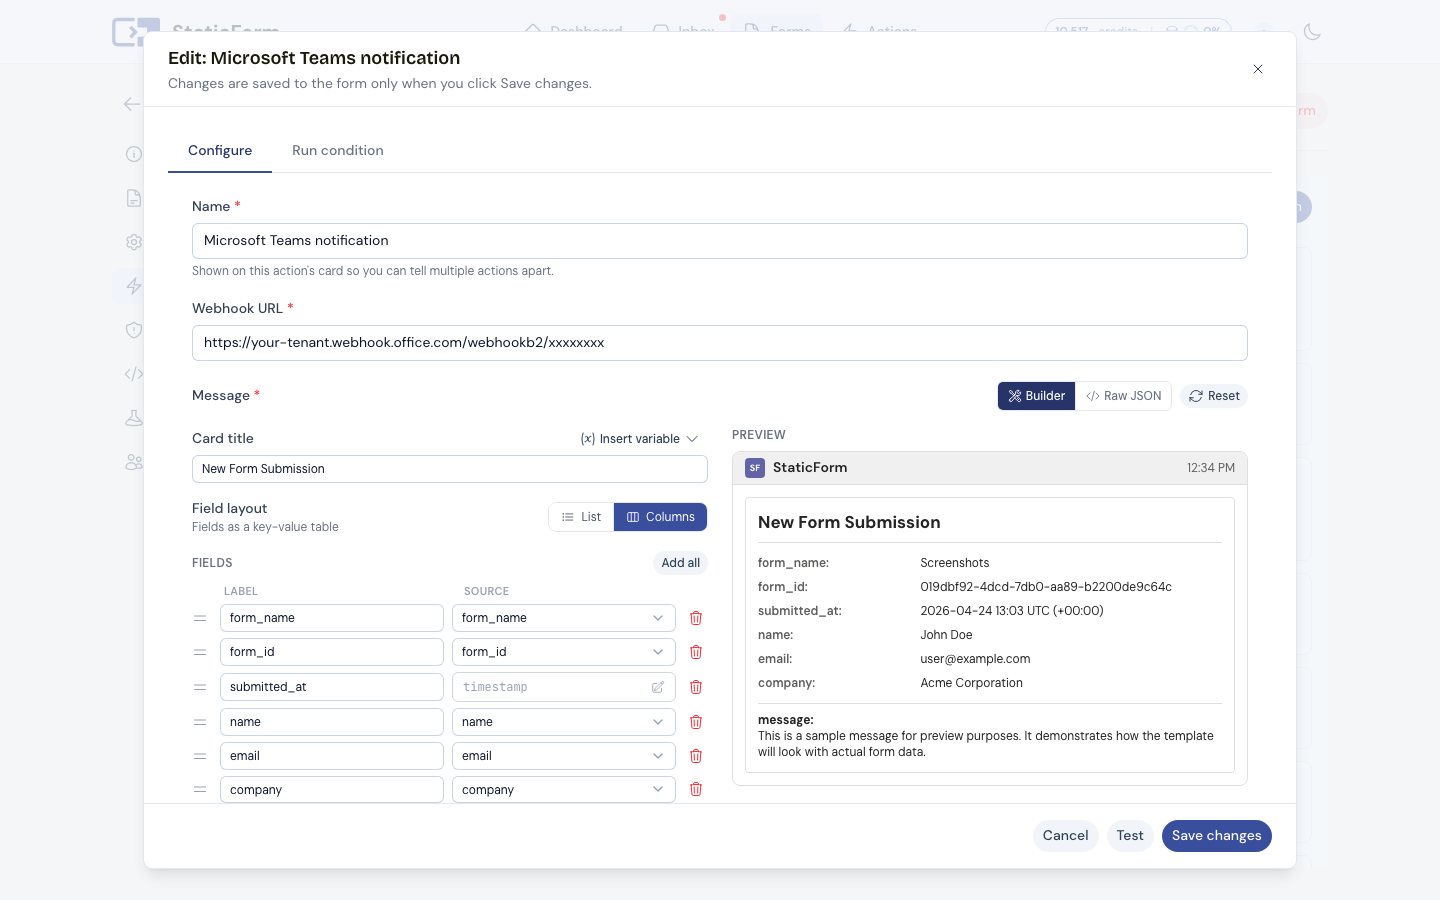This screenshot has height=900, width=1440.
Task: Open the team users icon in sidebar
Action: click(x=134, y=462)
